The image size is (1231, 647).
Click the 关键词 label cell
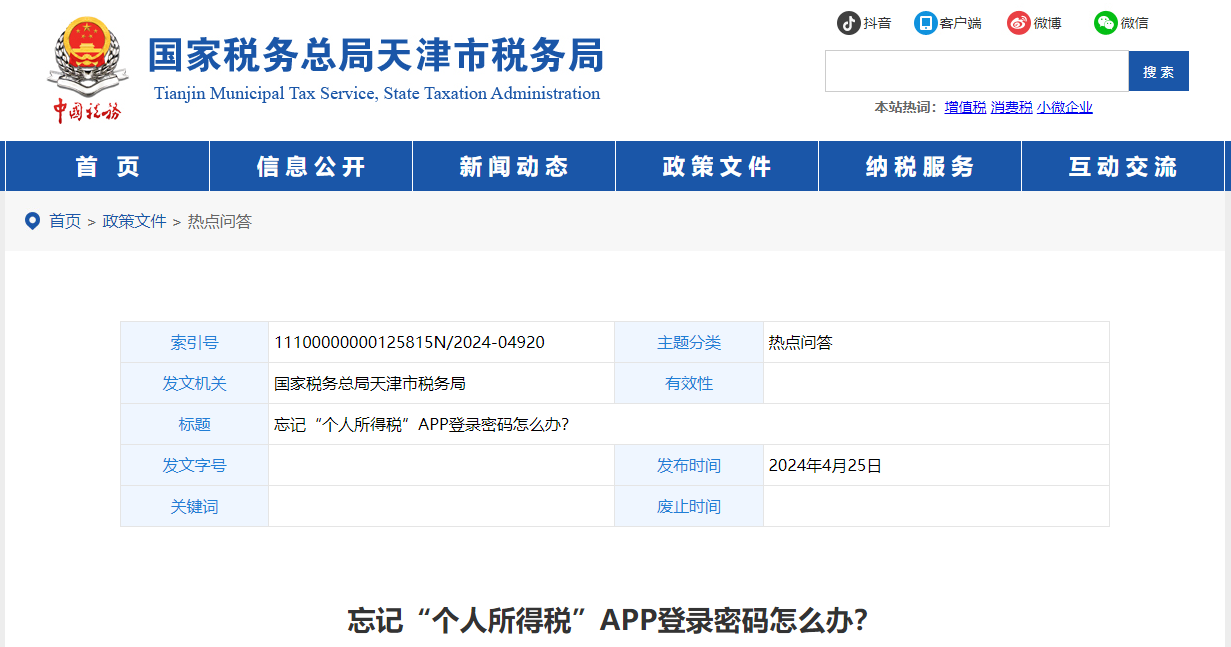pos(194,506)
